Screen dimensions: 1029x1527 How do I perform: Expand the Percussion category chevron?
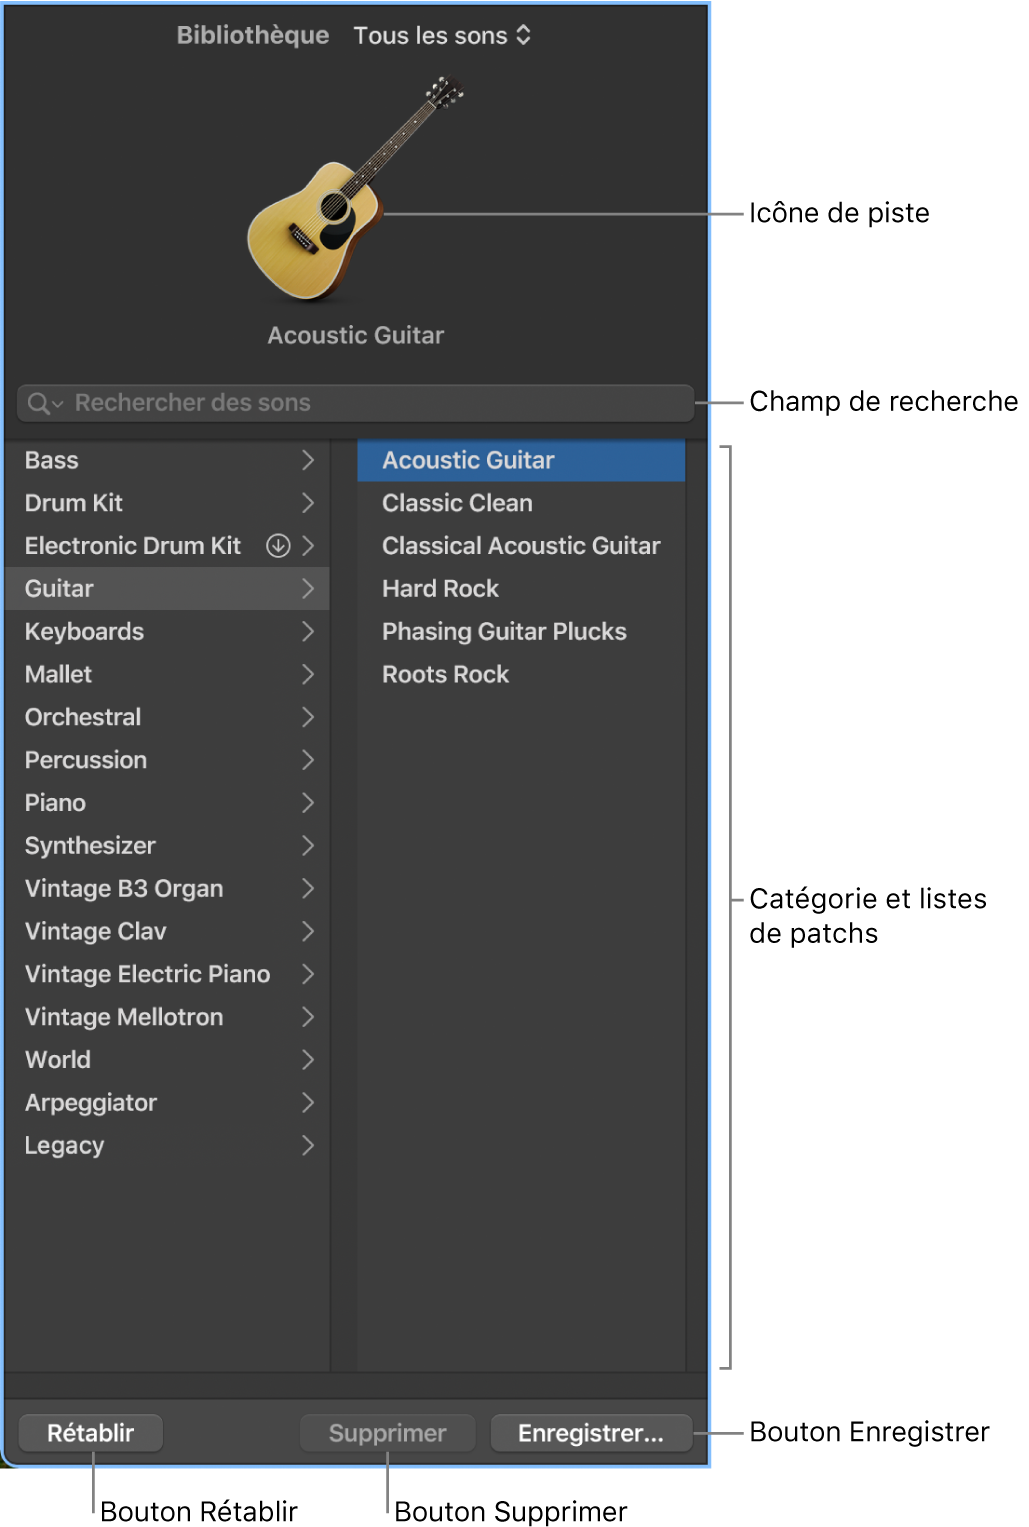(308, 760)
